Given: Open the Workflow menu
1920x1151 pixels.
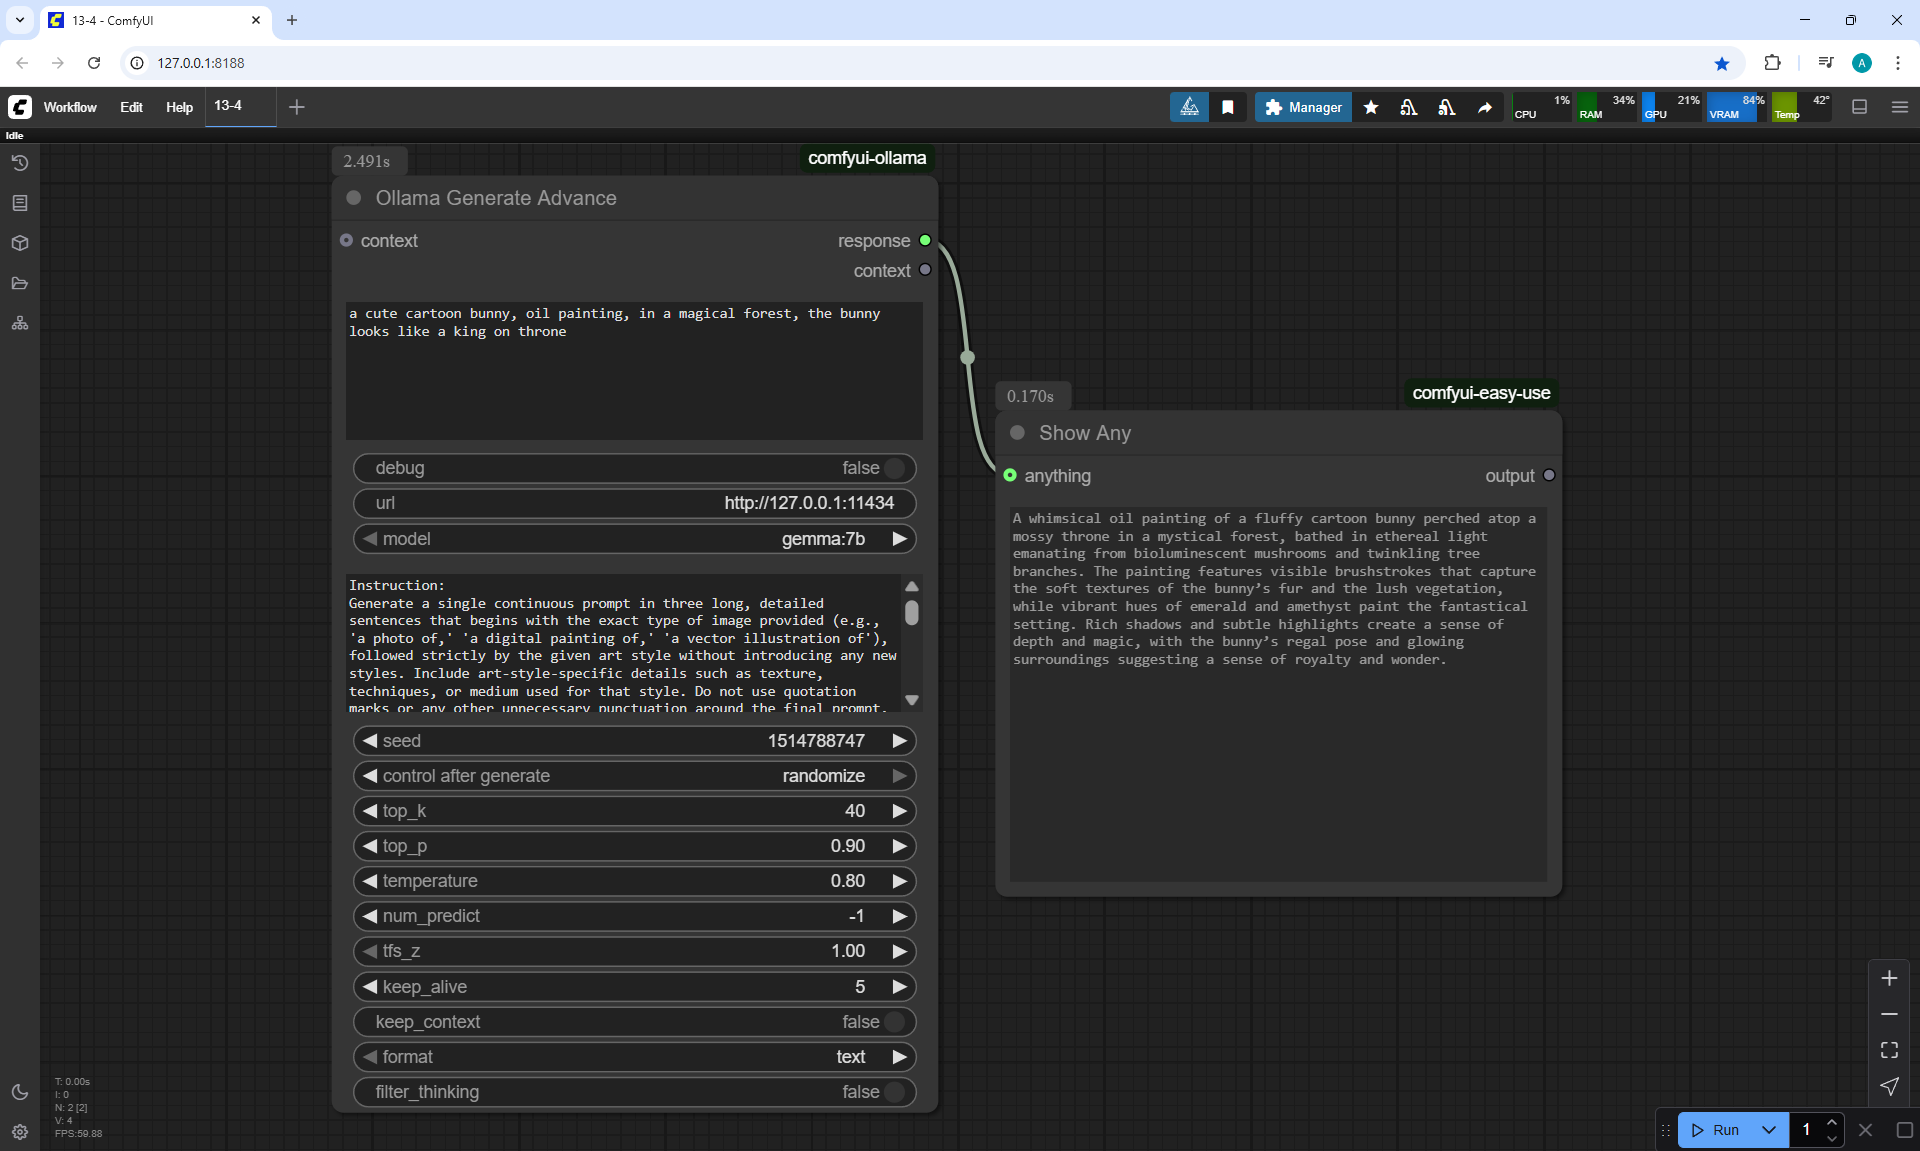Looking at the screenshot, I should coord(70,107).
